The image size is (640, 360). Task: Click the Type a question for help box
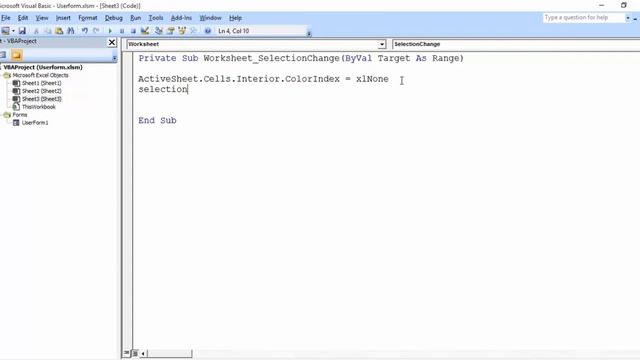coord(583,18)
